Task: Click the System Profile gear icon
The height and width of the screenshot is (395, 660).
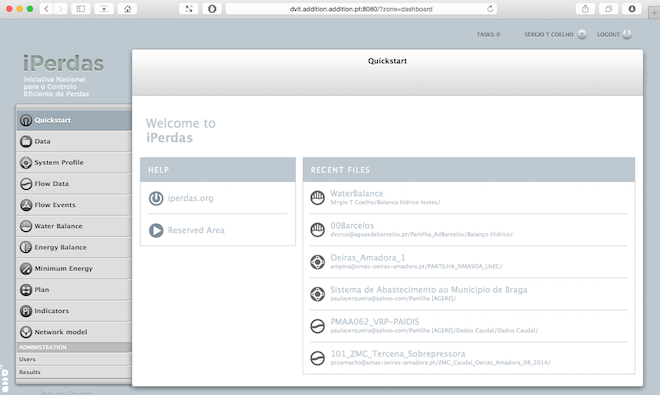Action: pos(26,163)
